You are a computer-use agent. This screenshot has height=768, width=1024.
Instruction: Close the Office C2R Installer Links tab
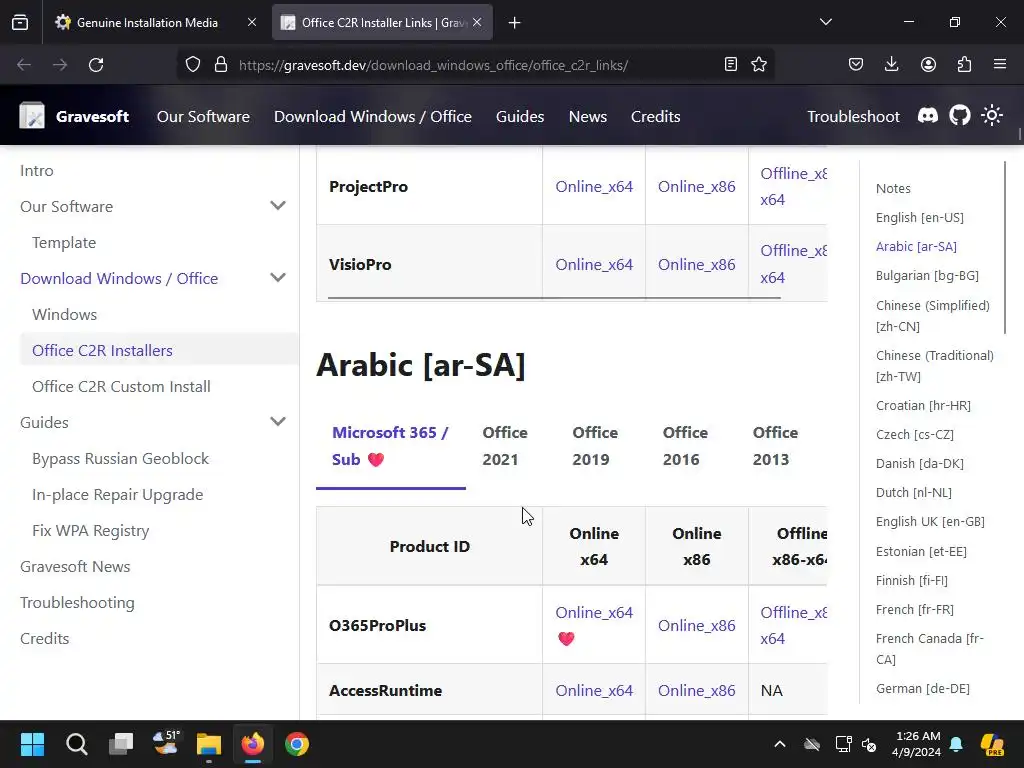point(477,23)
